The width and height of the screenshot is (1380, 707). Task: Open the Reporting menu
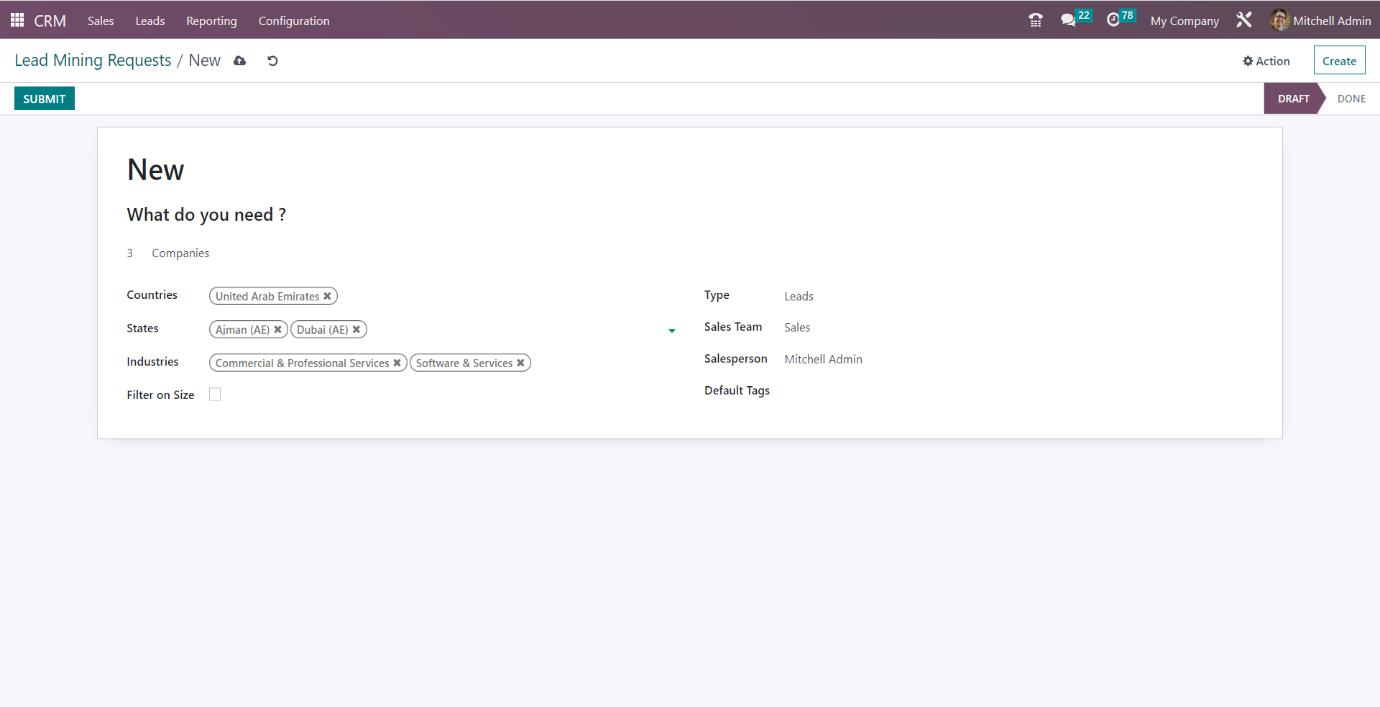(x=211, y=20)
